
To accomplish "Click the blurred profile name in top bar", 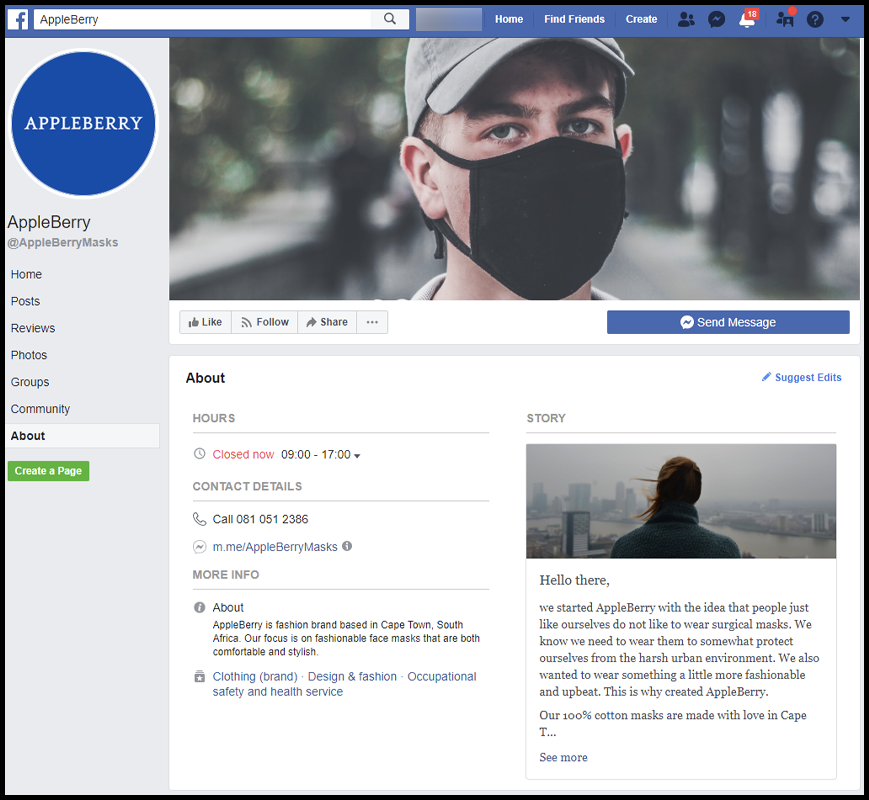I will point(449,19).
